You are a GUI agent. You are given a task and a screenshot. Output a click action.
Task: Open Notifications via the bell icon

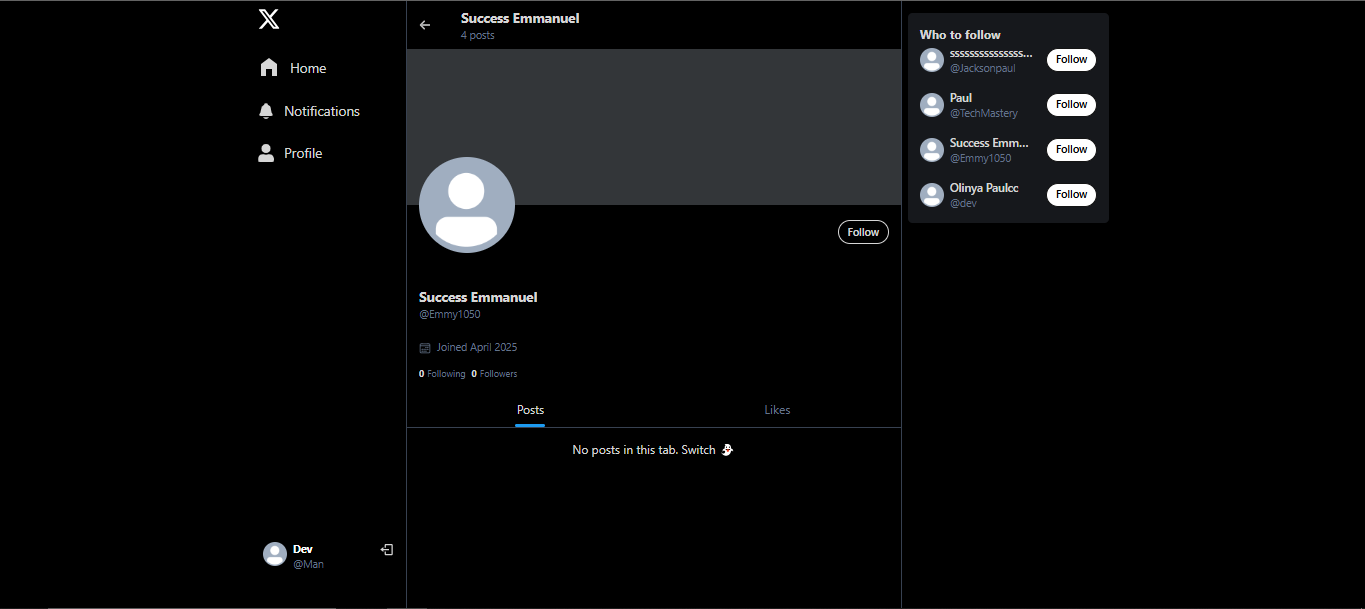pyautogui.click(x=266, y=111)
